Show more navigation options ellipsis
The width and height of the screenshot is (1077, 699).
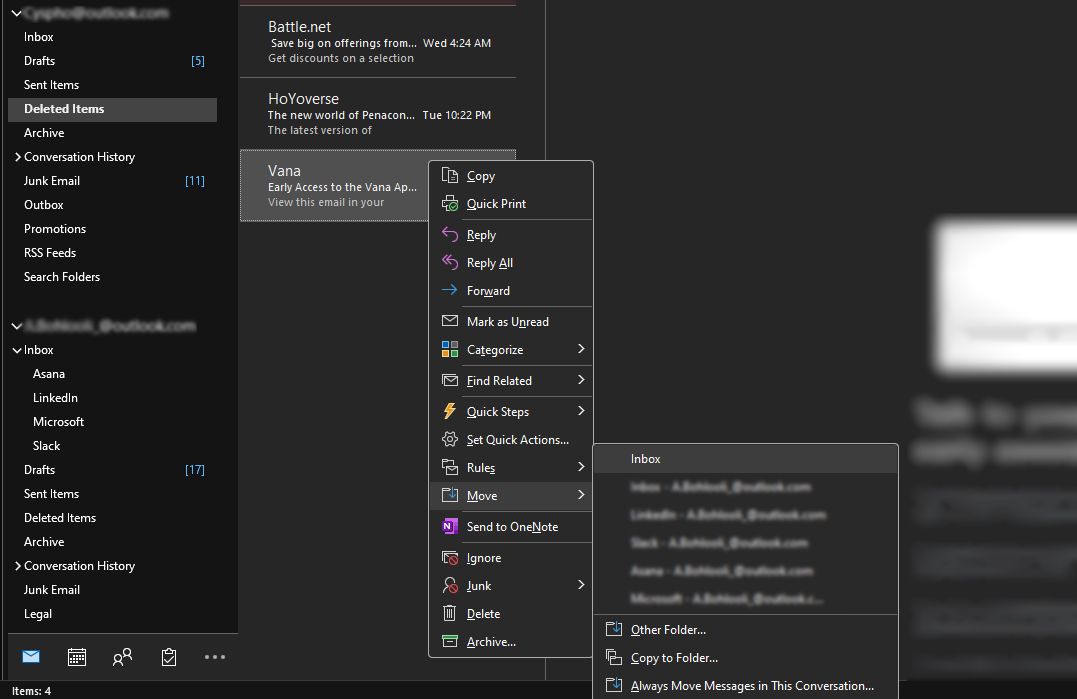pyautogui.click(x=214, y=657)
